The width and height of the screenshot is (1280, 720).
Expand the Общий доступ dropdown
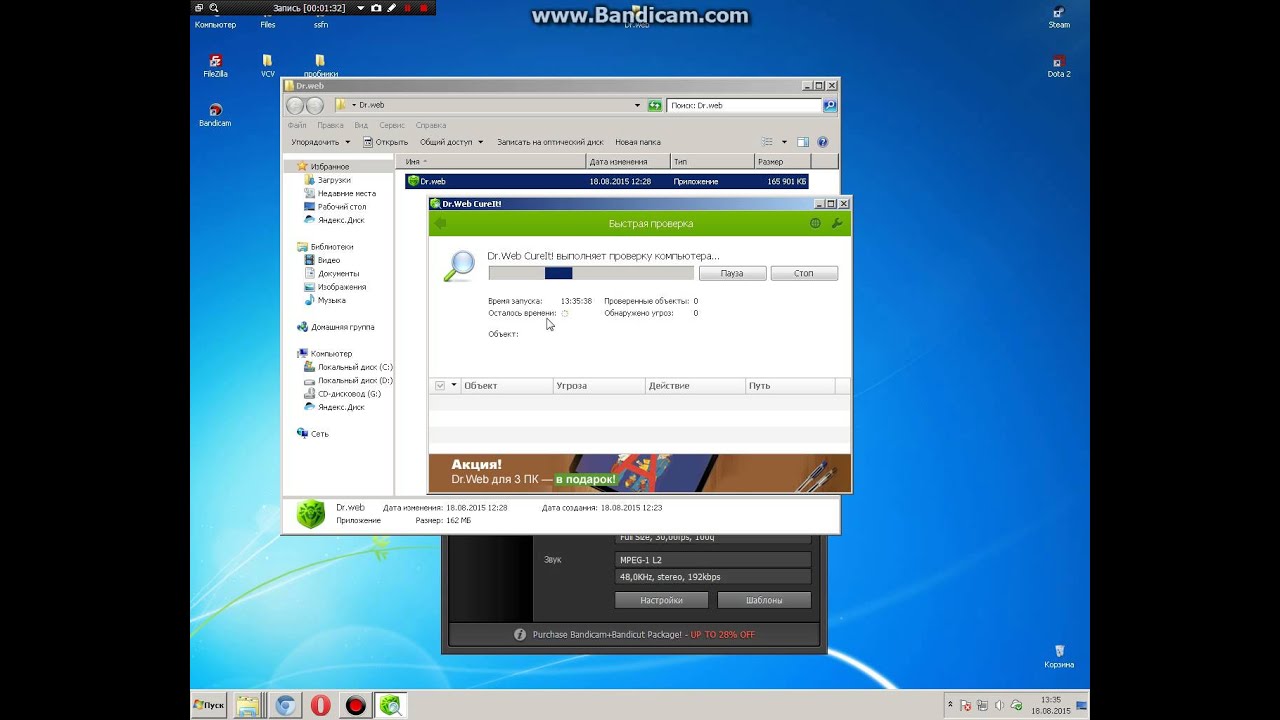(451, 142)
